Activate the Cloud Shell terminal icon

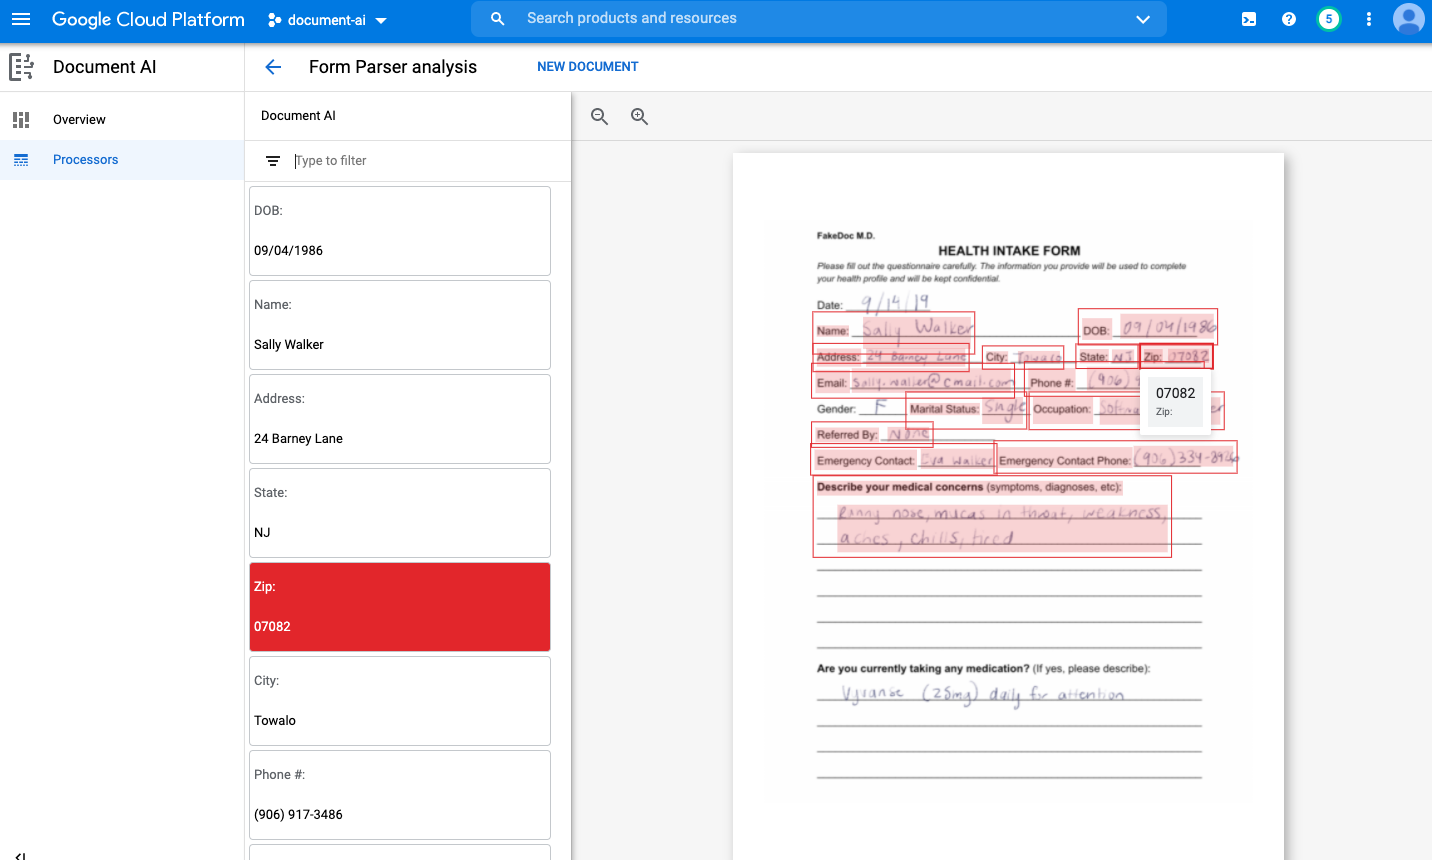click(1248, 18)
